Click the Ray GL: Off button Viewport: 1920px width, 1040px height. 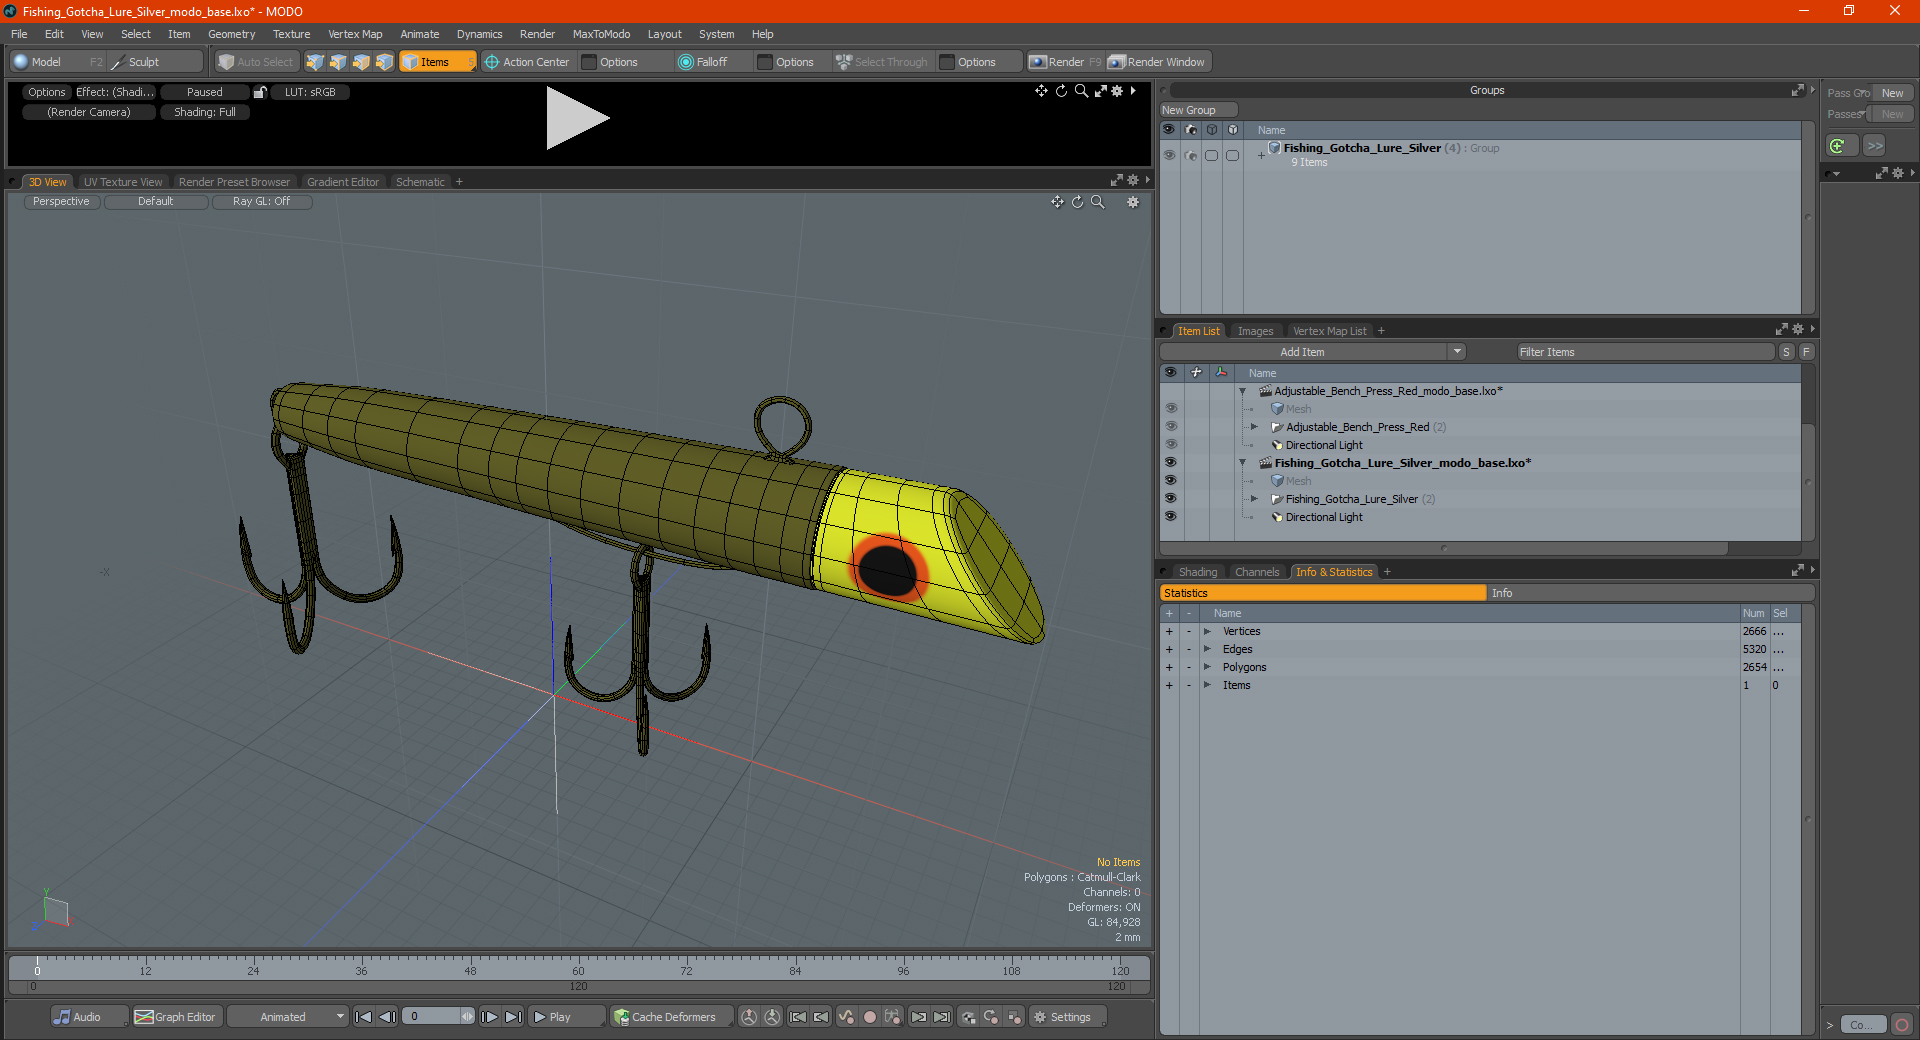261,202
